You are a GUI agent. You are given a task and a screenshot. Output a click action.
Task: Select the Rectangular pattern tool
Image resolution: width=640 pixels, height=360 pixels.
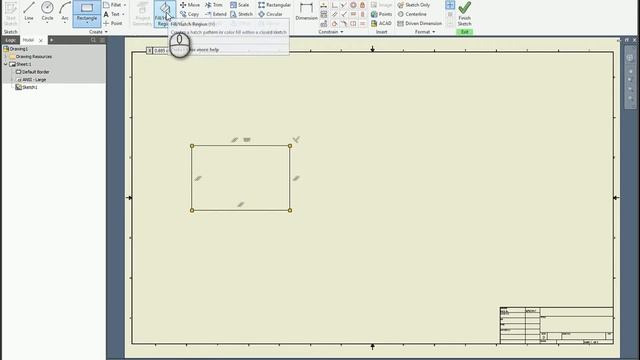click(x=274, y=5)
